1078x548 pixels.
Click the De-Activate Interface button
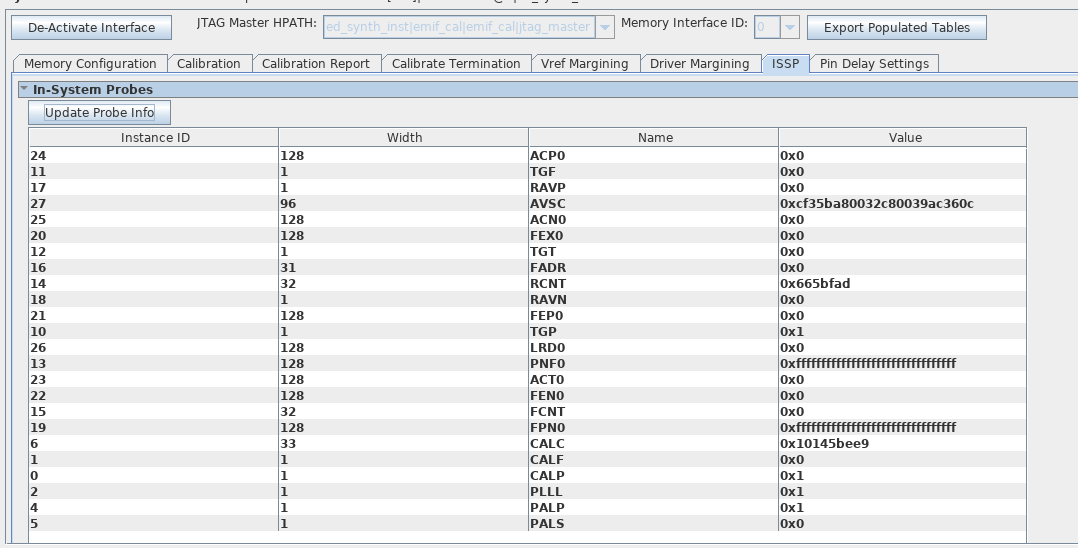tap(91, 28)
